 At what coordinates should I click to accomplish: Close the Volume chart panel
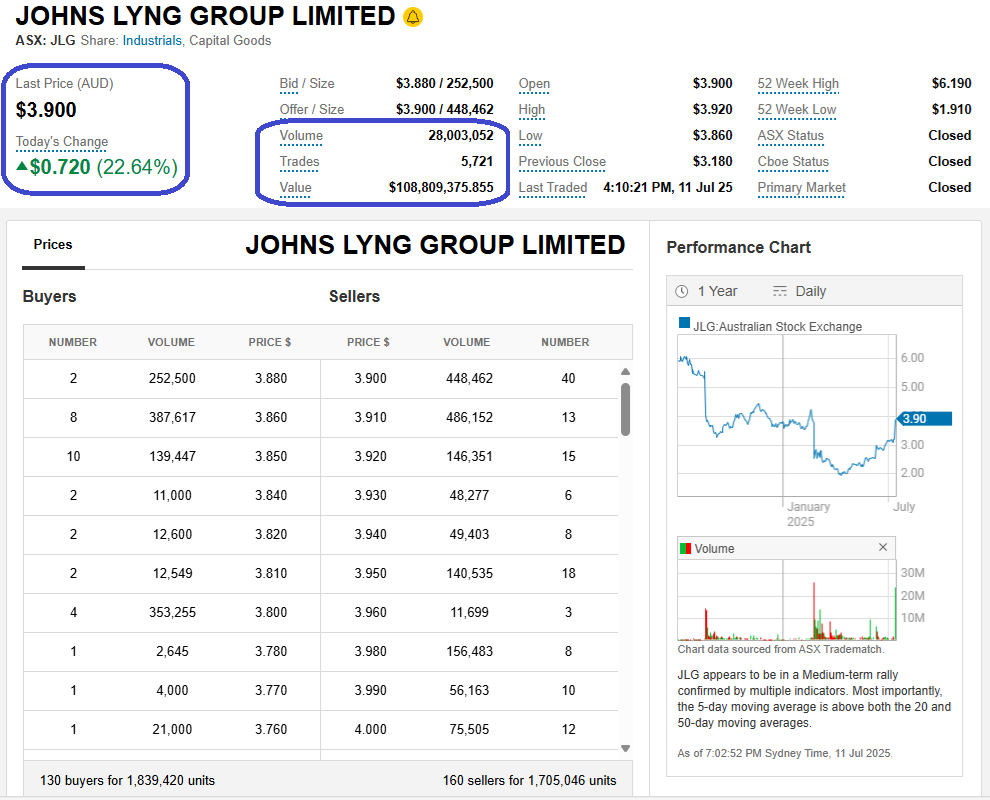click(883, 547)
